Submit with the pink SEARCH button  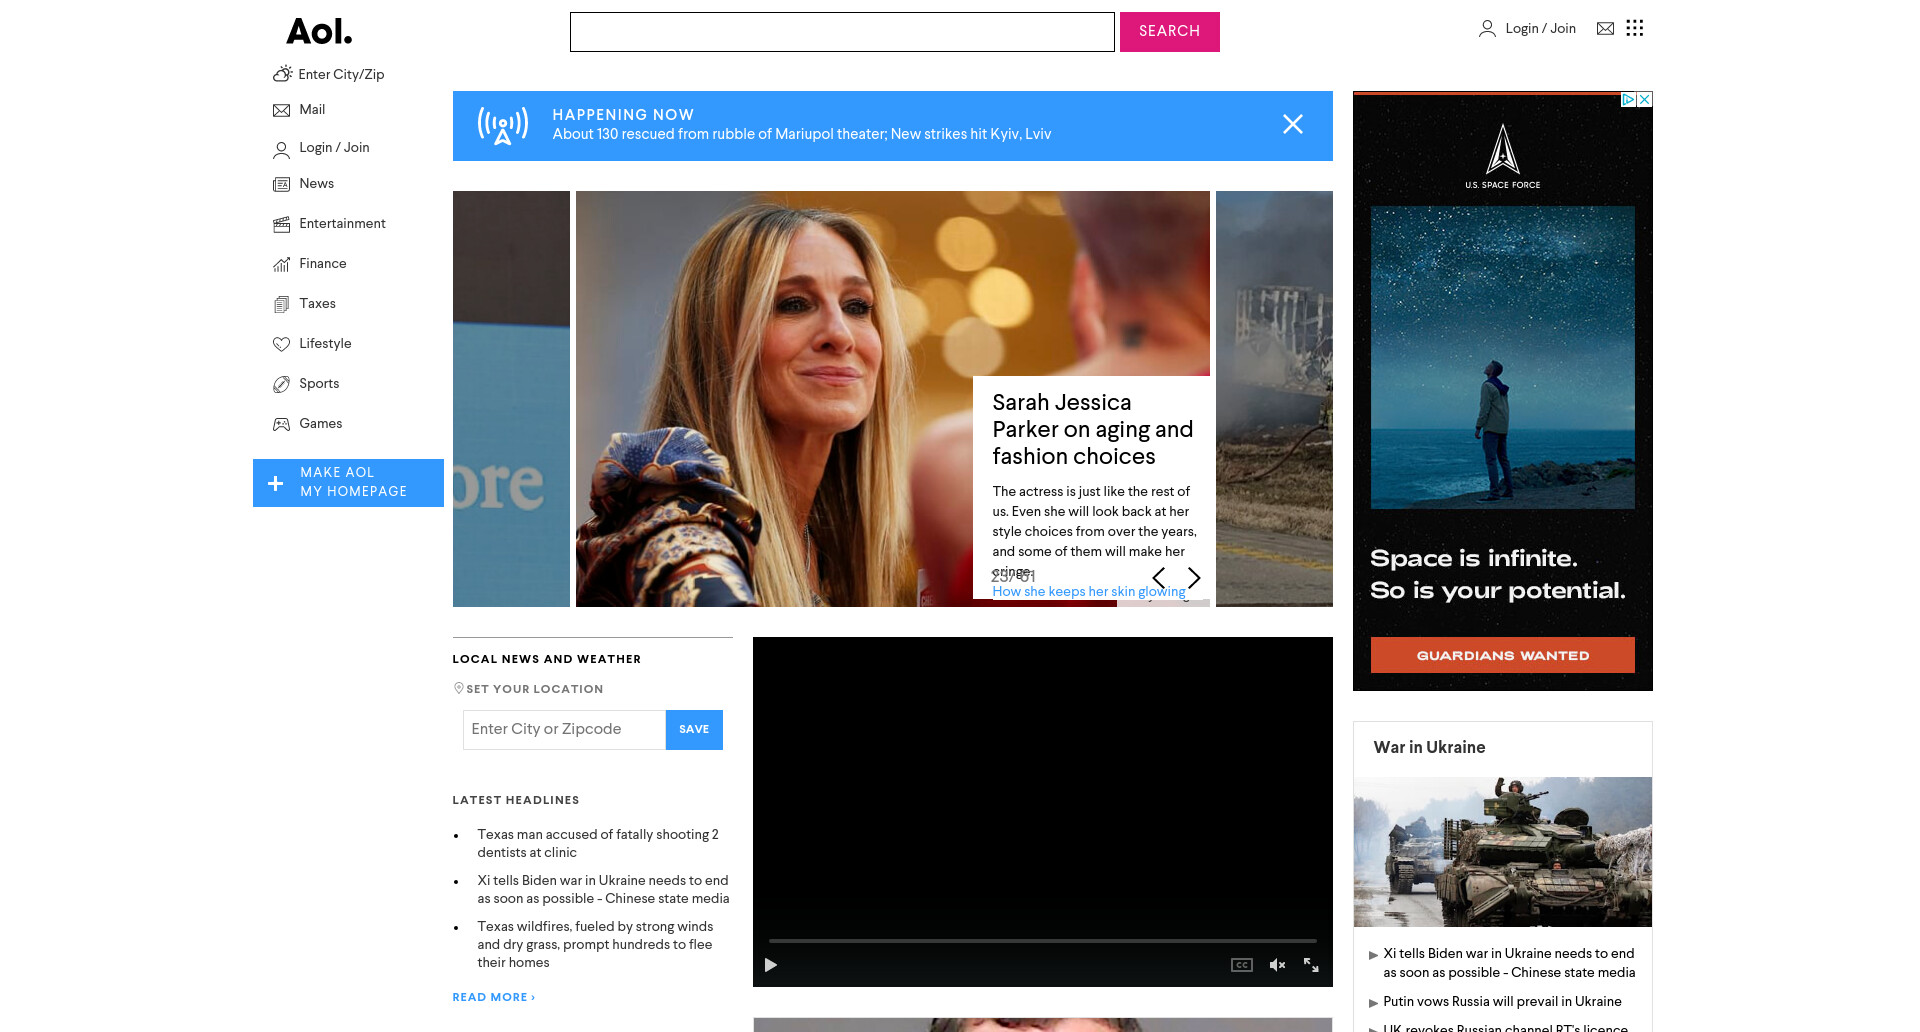pos(1170,32)
